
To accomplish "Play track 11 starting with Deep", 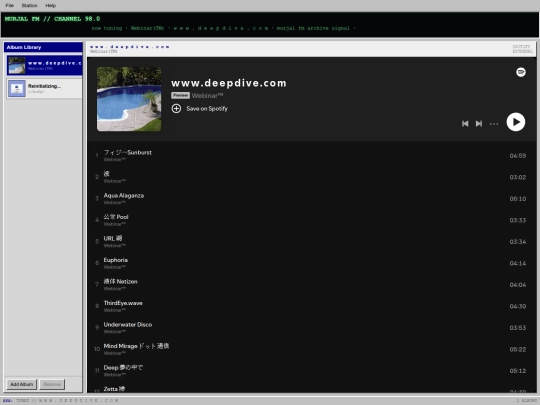I will click(x=312, y=371).
